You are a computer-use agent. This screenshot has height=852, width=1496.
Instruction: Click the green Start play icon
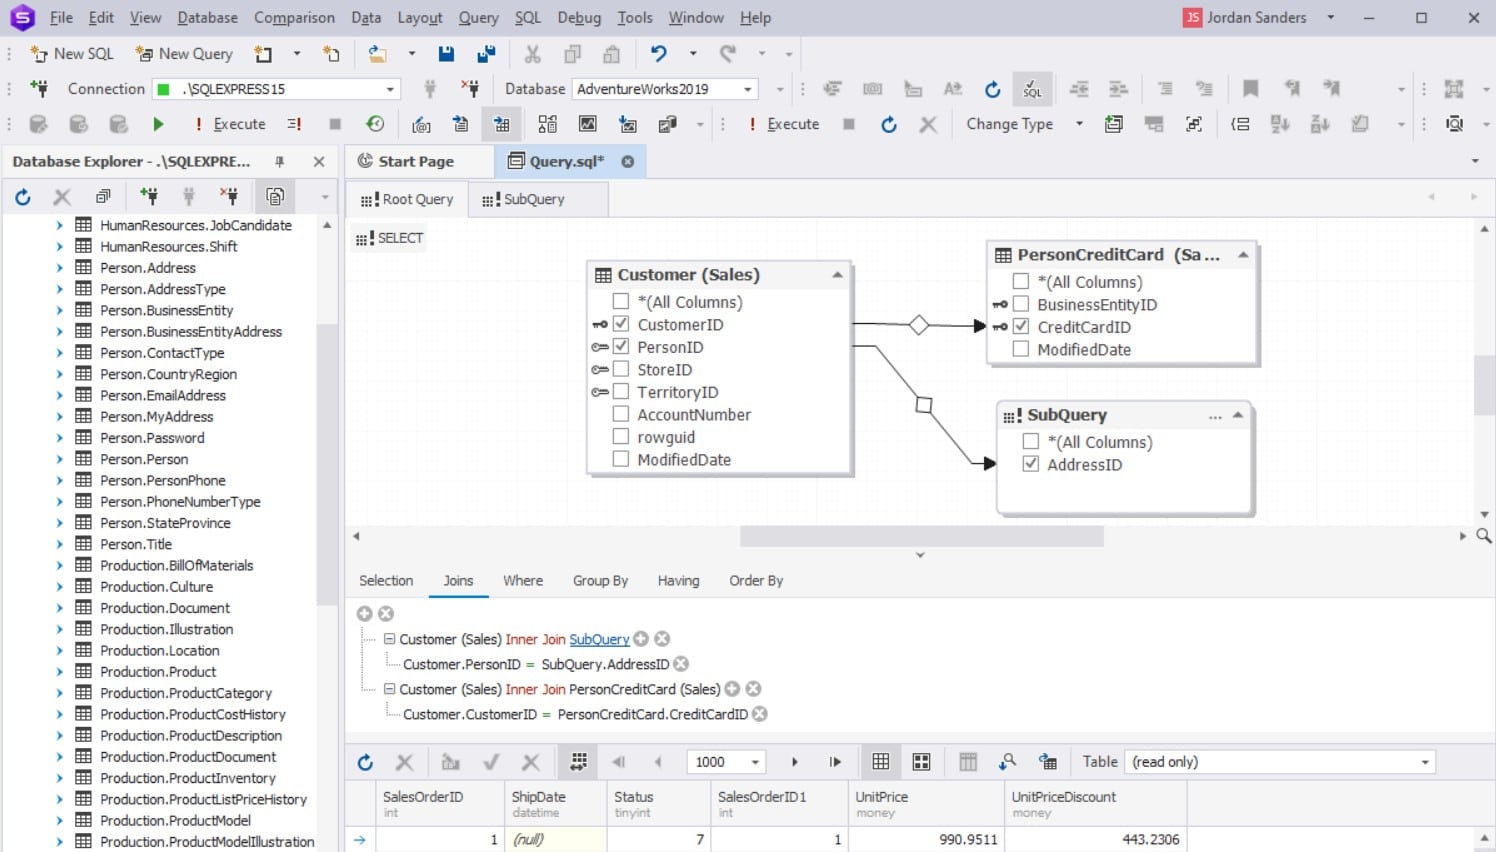click(157, 124)
